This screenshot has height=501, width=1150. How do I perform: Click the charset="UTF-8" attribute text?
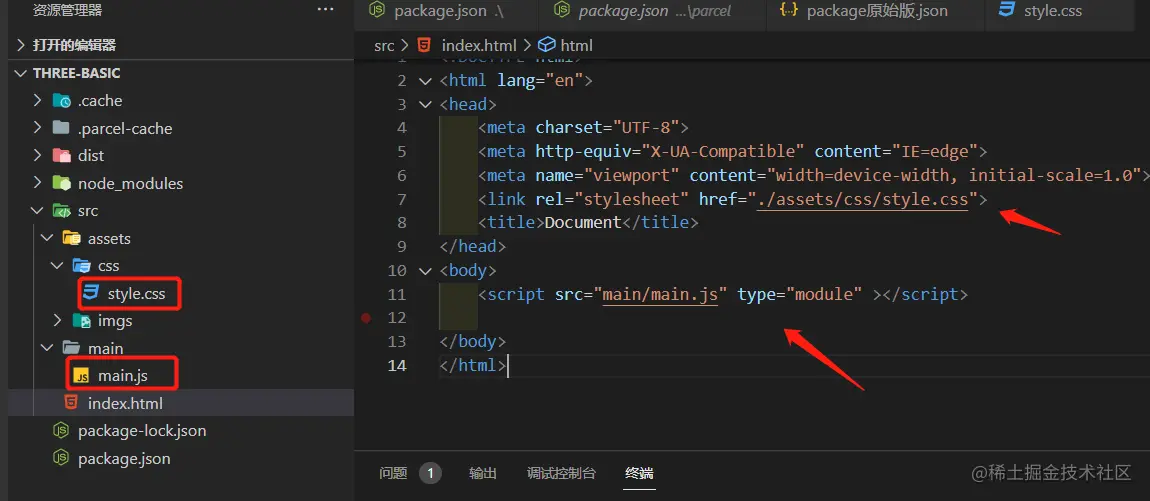pyautogui.click(x=607, y=128)
